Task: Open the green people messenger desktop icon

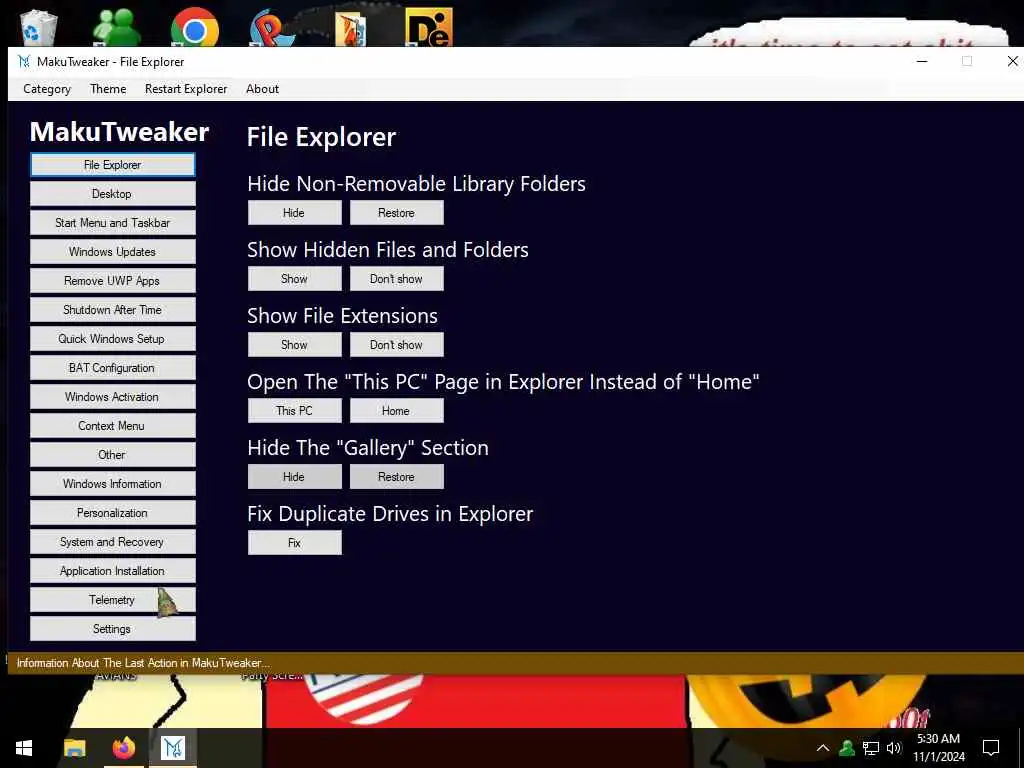Action: tap(116, 27)
